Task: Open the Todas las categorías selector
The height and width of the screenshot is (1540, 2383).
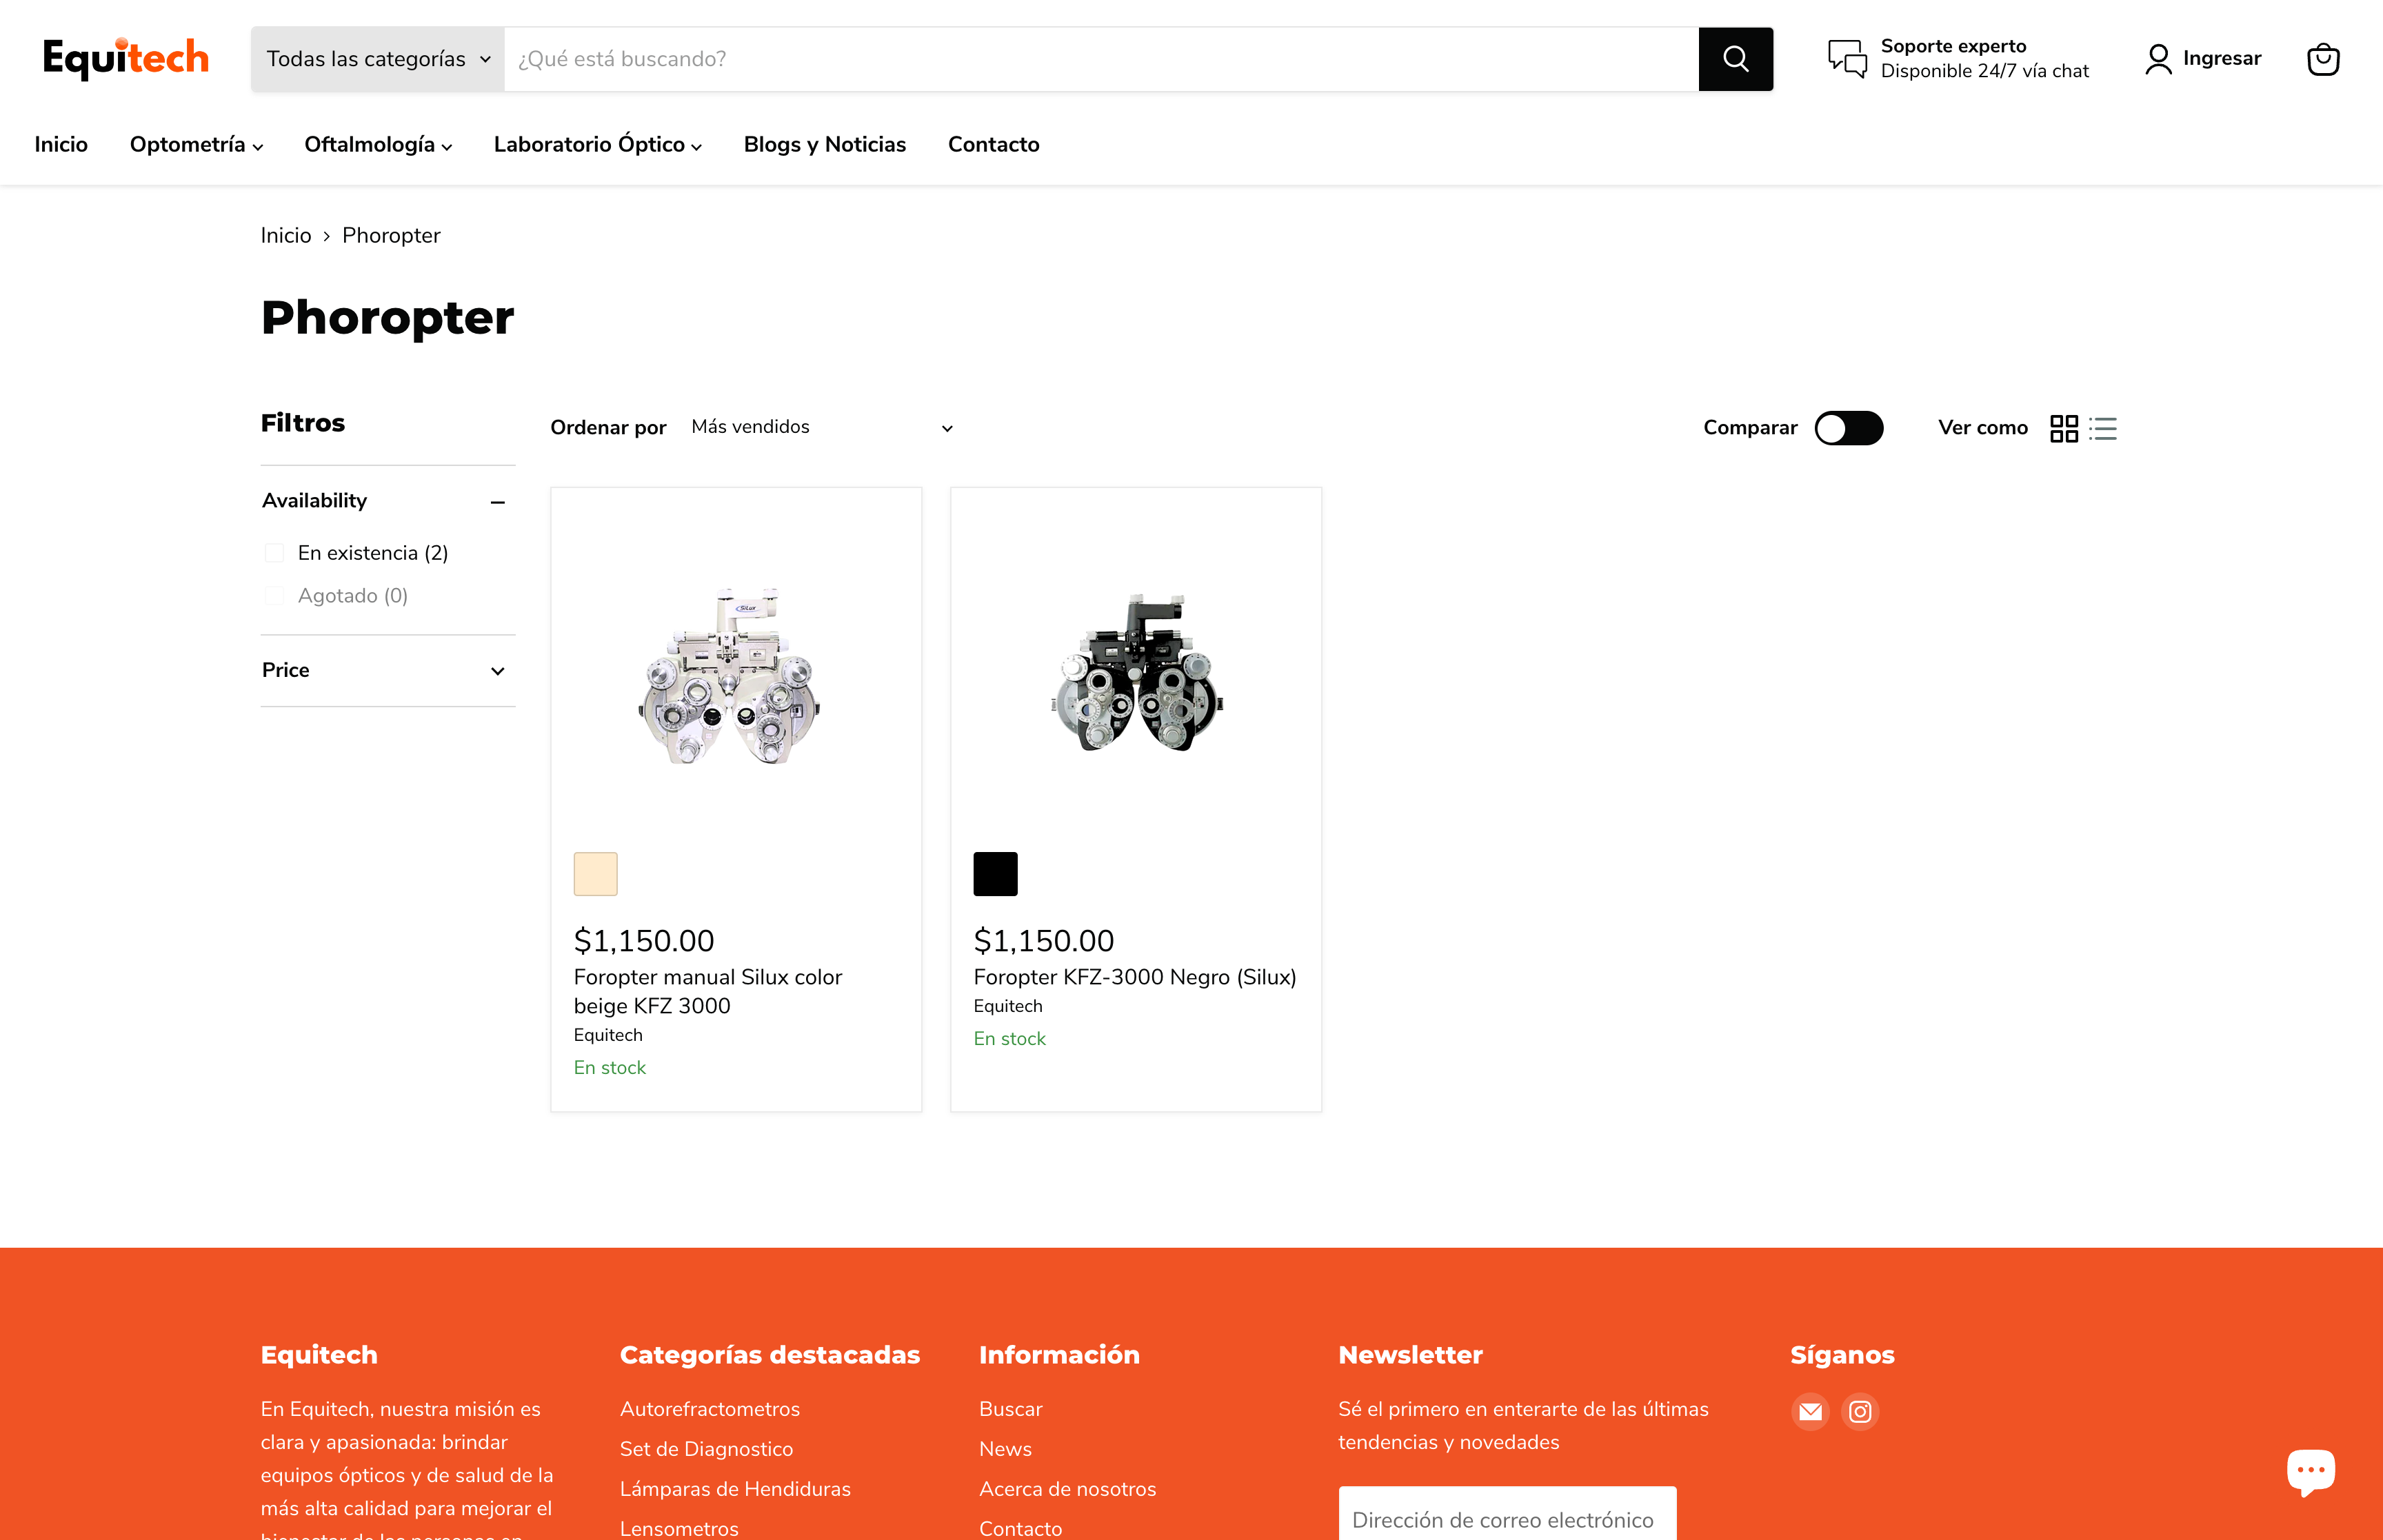Action: (377, 59)
